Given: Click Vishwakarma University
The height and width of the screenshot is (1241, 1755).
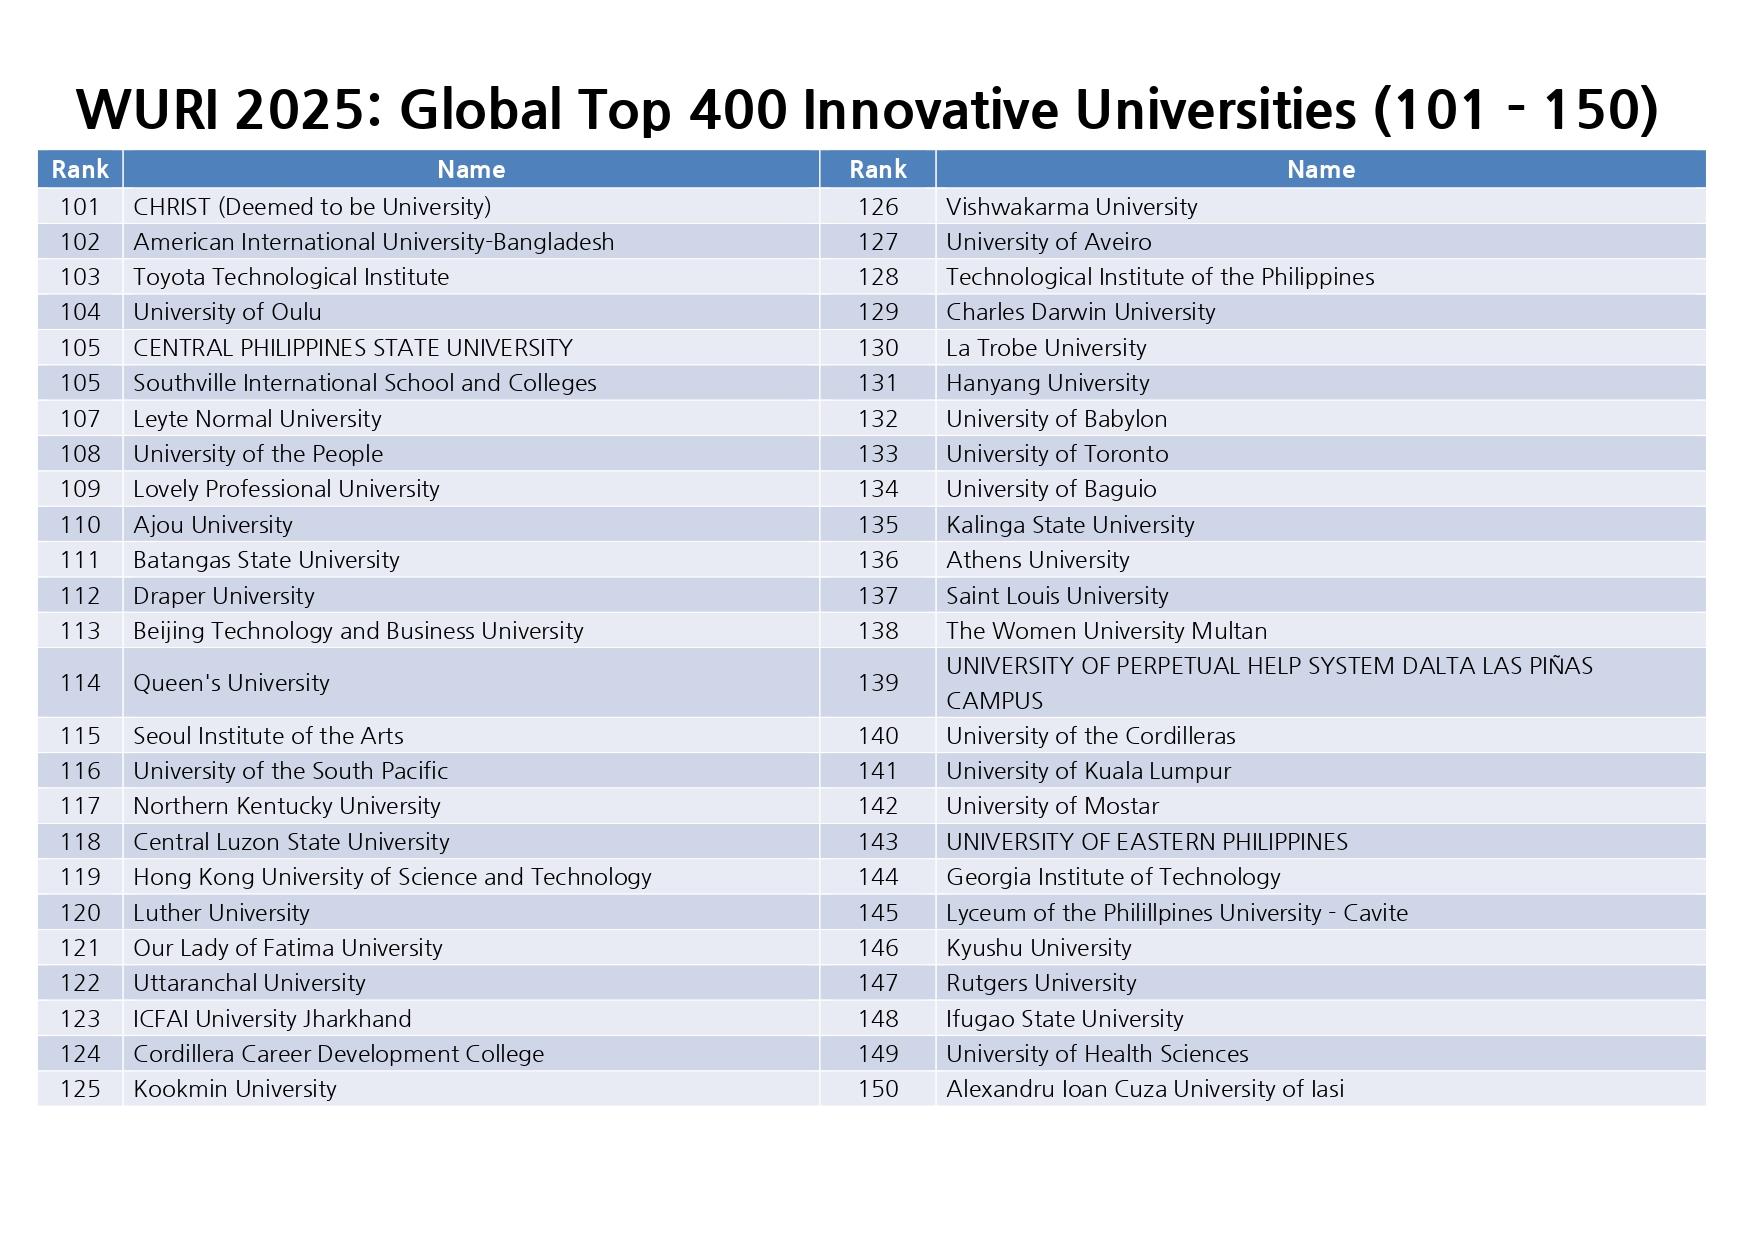Looking at the screenshot, I should (1072, 207).
